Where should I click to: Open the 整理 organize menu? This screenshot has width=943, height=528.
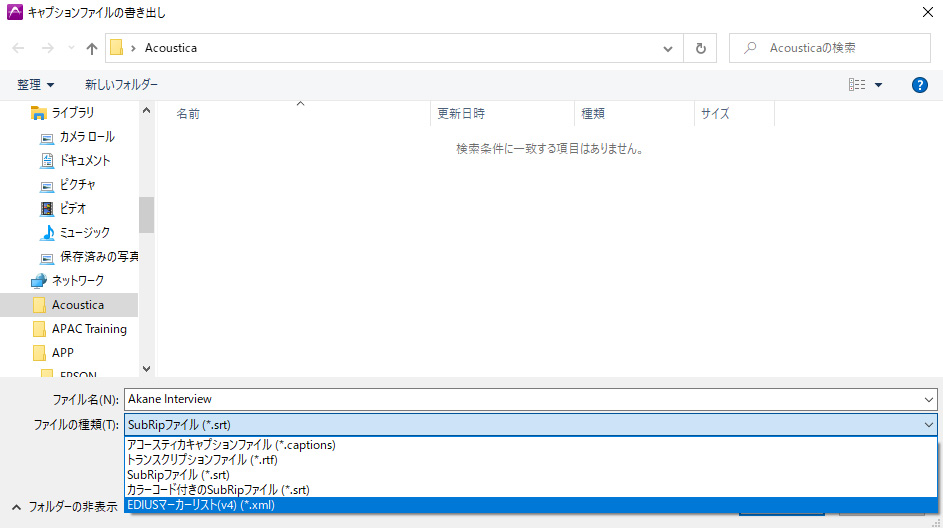click(x=35, y=85)
